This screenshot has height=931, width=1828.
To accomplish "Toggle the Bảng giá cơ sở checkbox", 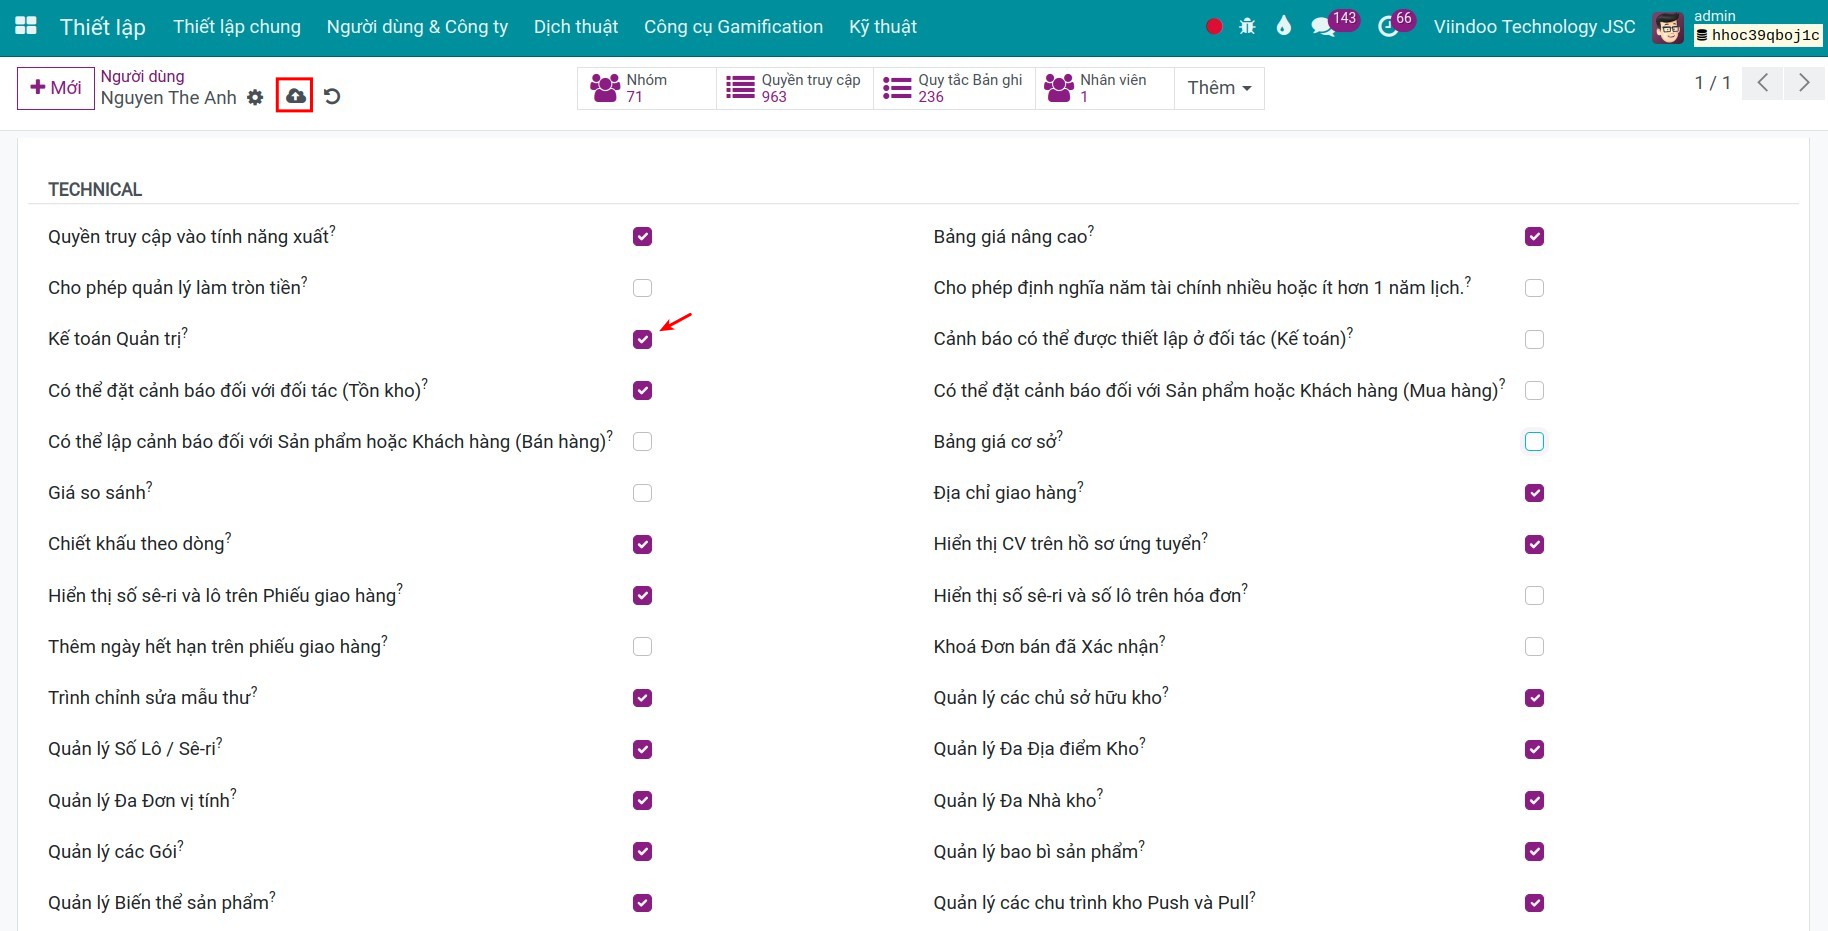I will (1534, 442).
